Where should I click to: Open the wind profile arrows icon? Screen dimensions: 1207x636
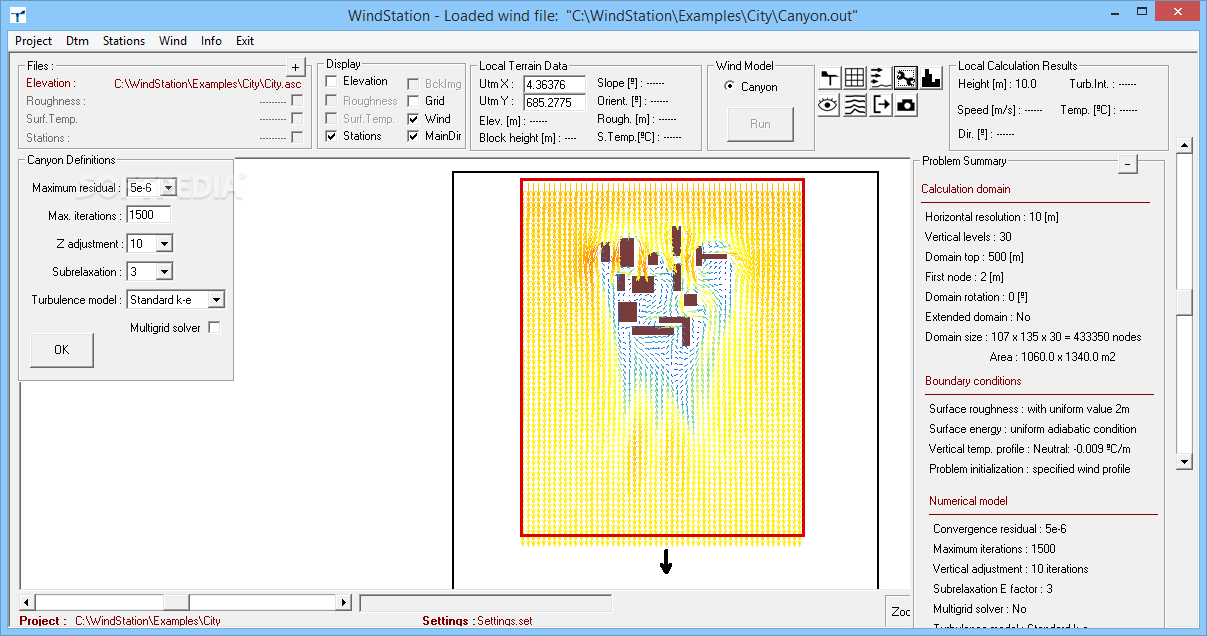pyautogui.click(x=880, y=78)
